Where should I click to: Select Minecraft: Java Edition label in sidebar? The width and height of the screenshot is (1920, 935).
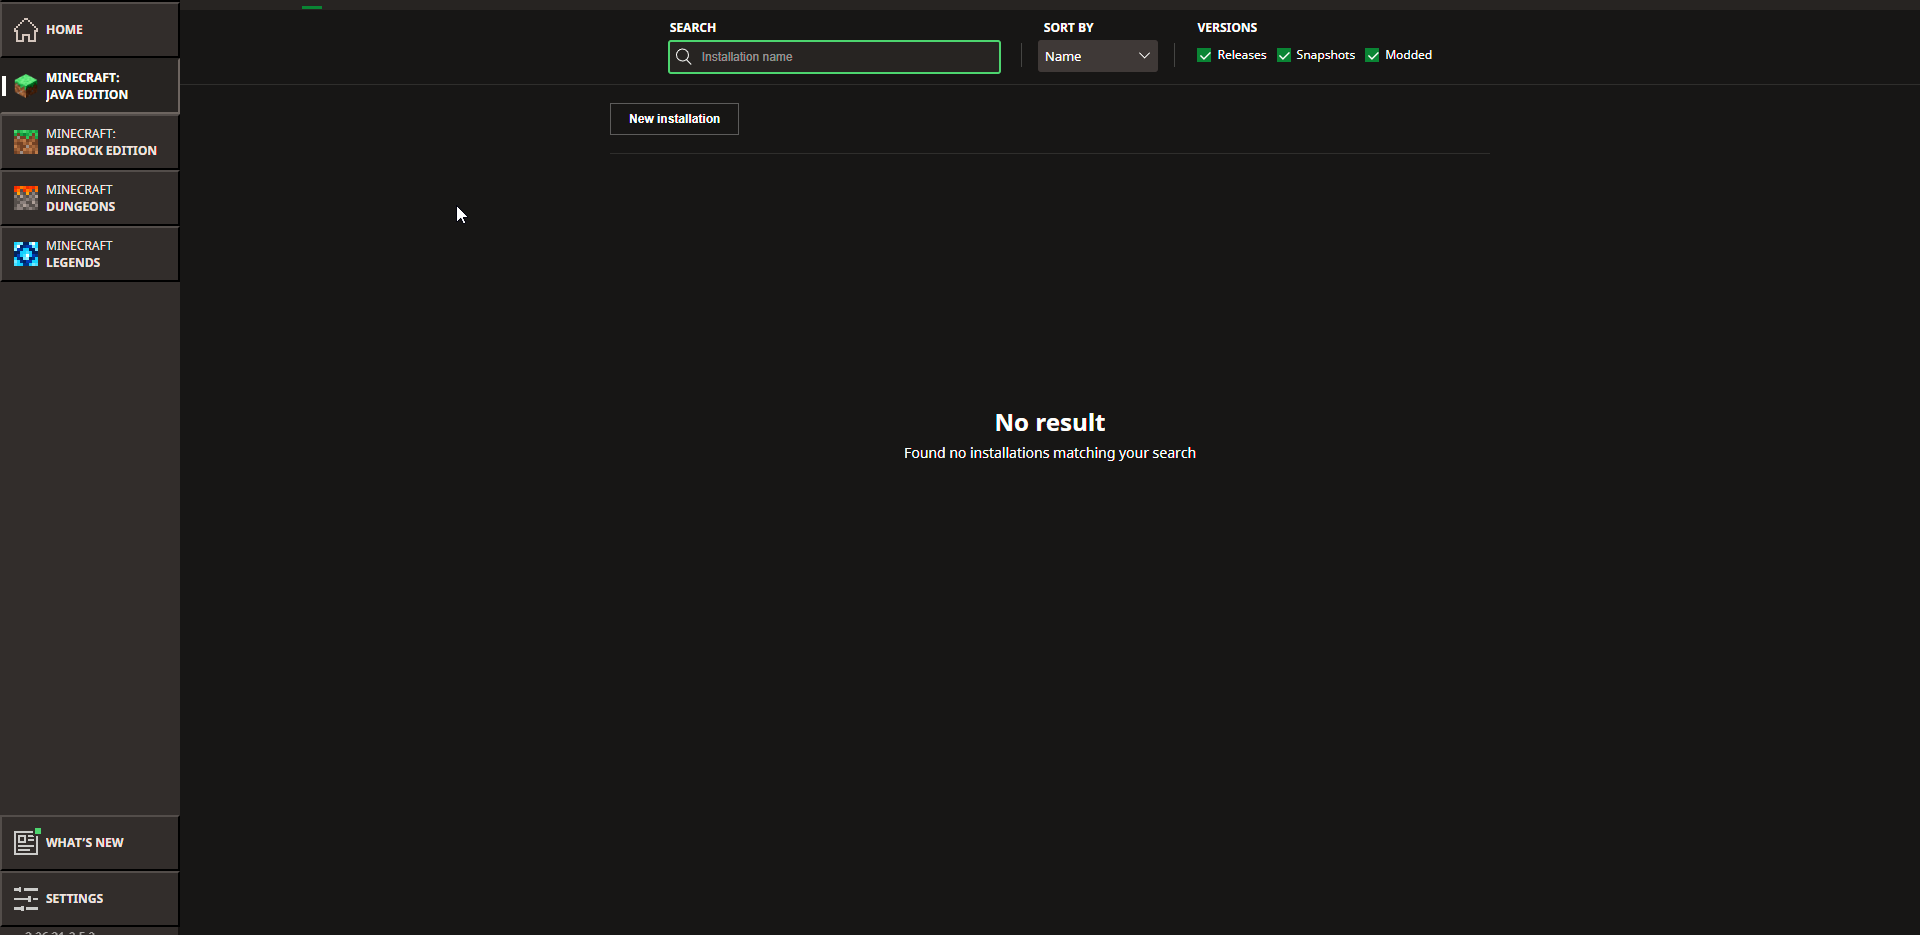pos(87,86)
